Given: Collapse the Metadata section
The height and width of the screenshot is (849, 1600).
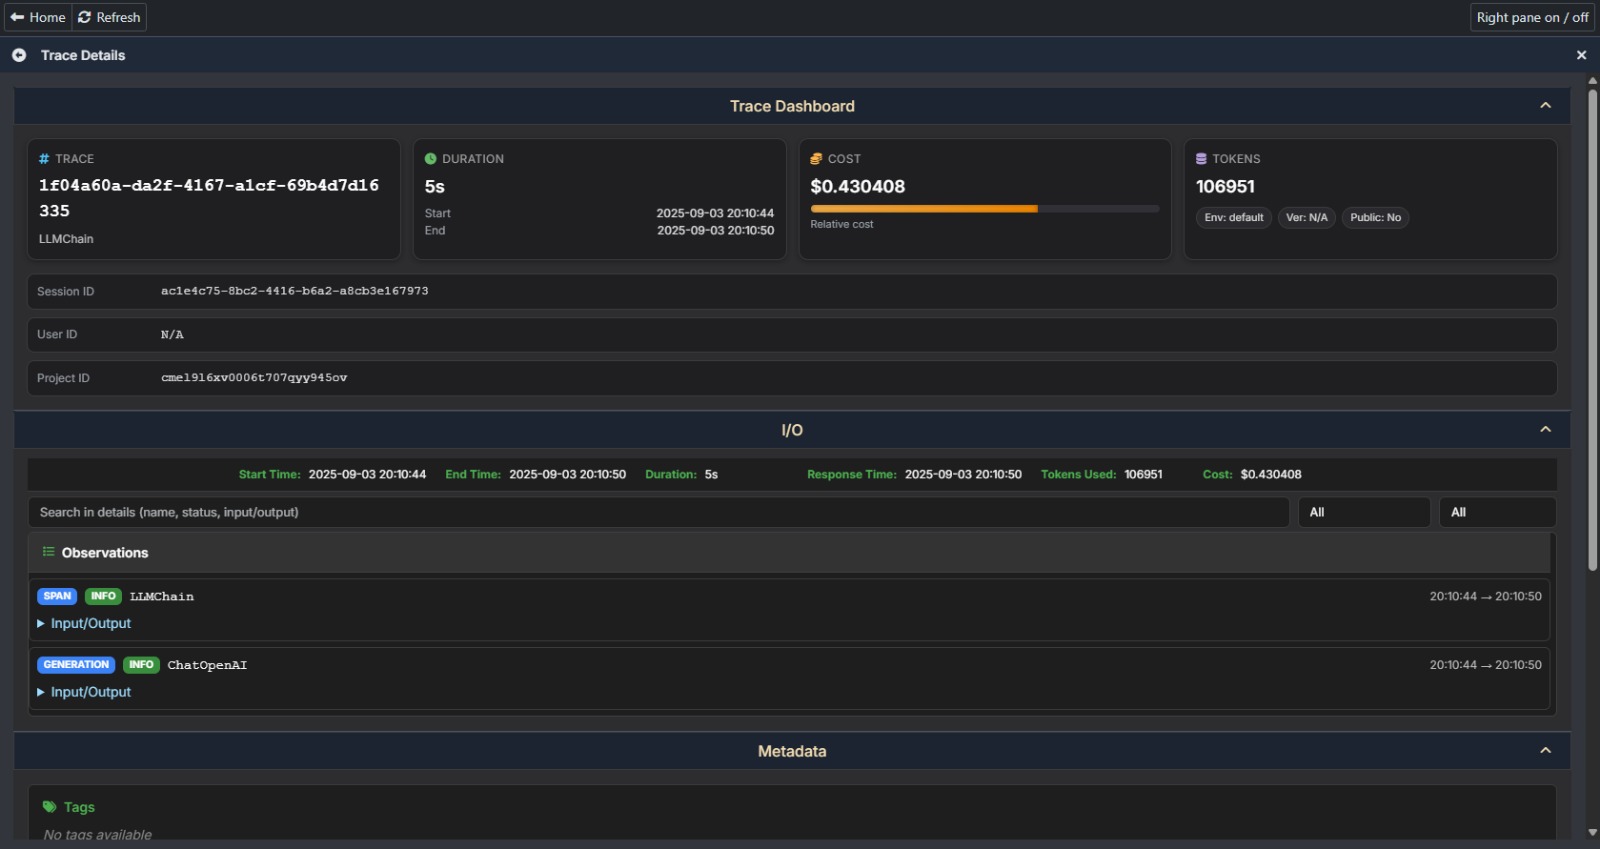Looking at the screenshot, I should coord(1545,751).
